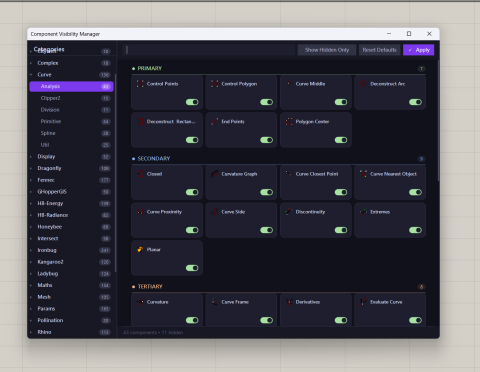Click the Apply button
Screen dimensions: 480x372
pos(419,50)
